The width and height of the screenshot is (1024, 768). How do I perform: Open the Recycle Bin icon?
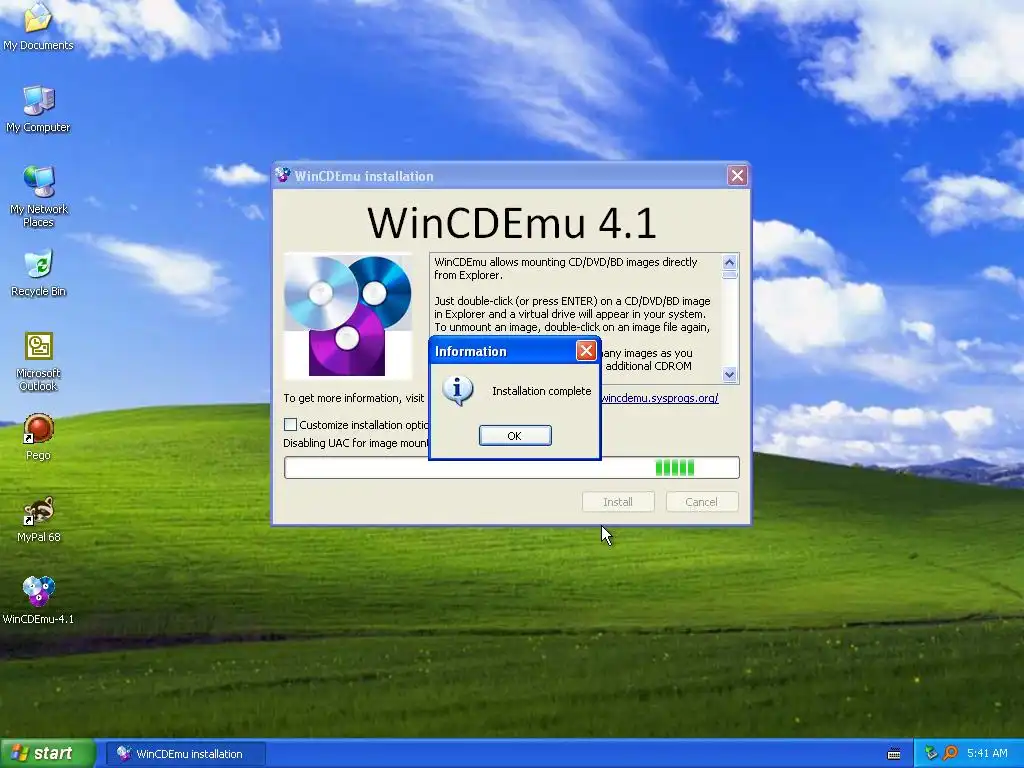point(39,273)
